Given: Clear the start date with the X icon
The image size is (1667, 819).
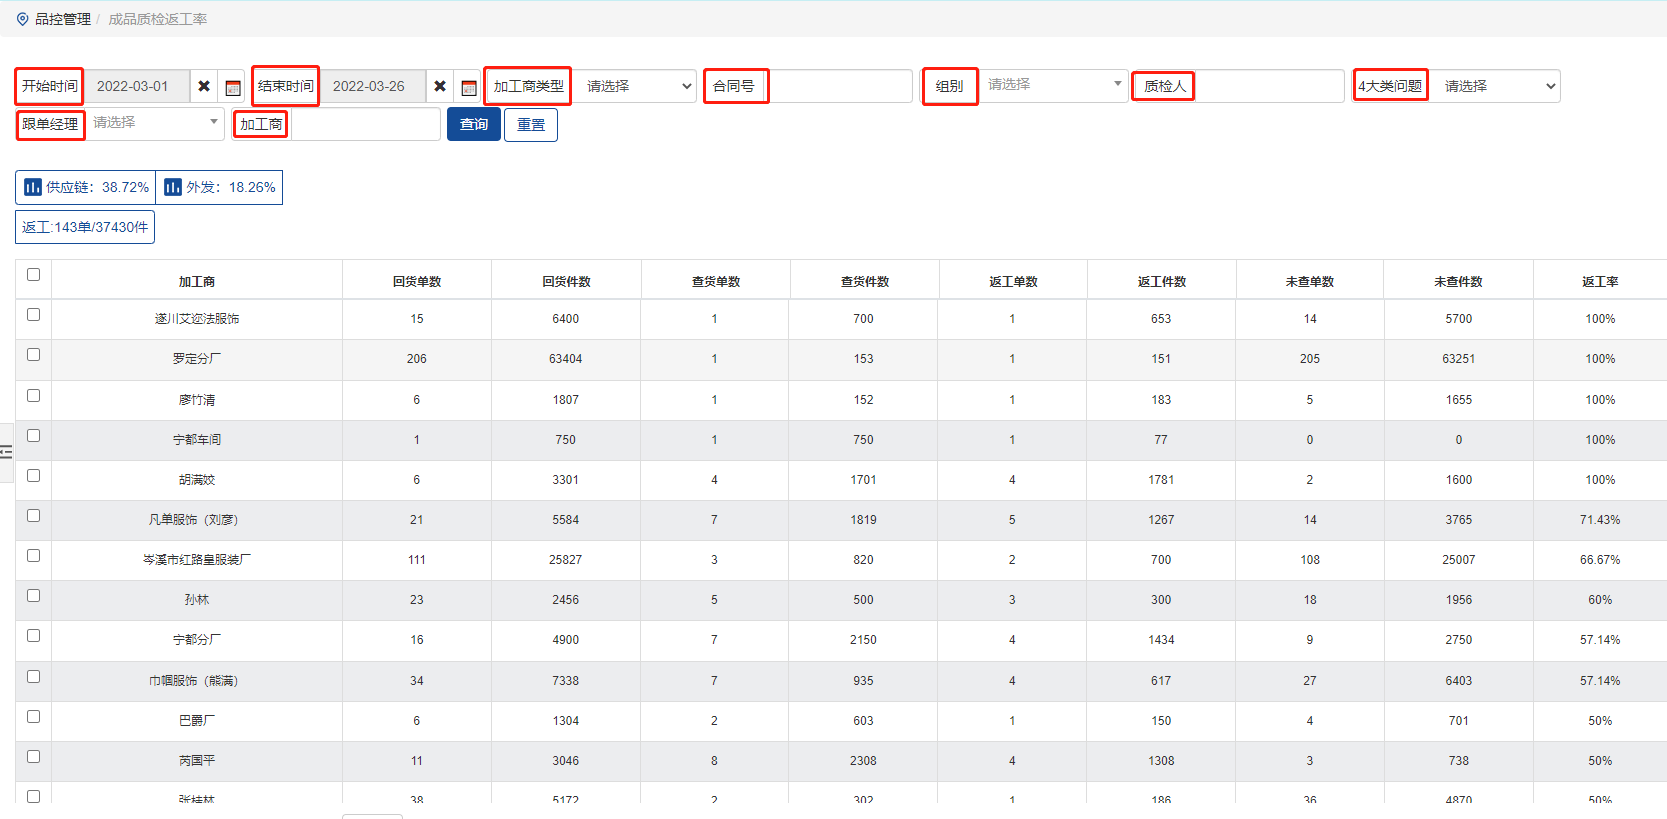Looking at the screenshot, I should click(x=204, y=87).
